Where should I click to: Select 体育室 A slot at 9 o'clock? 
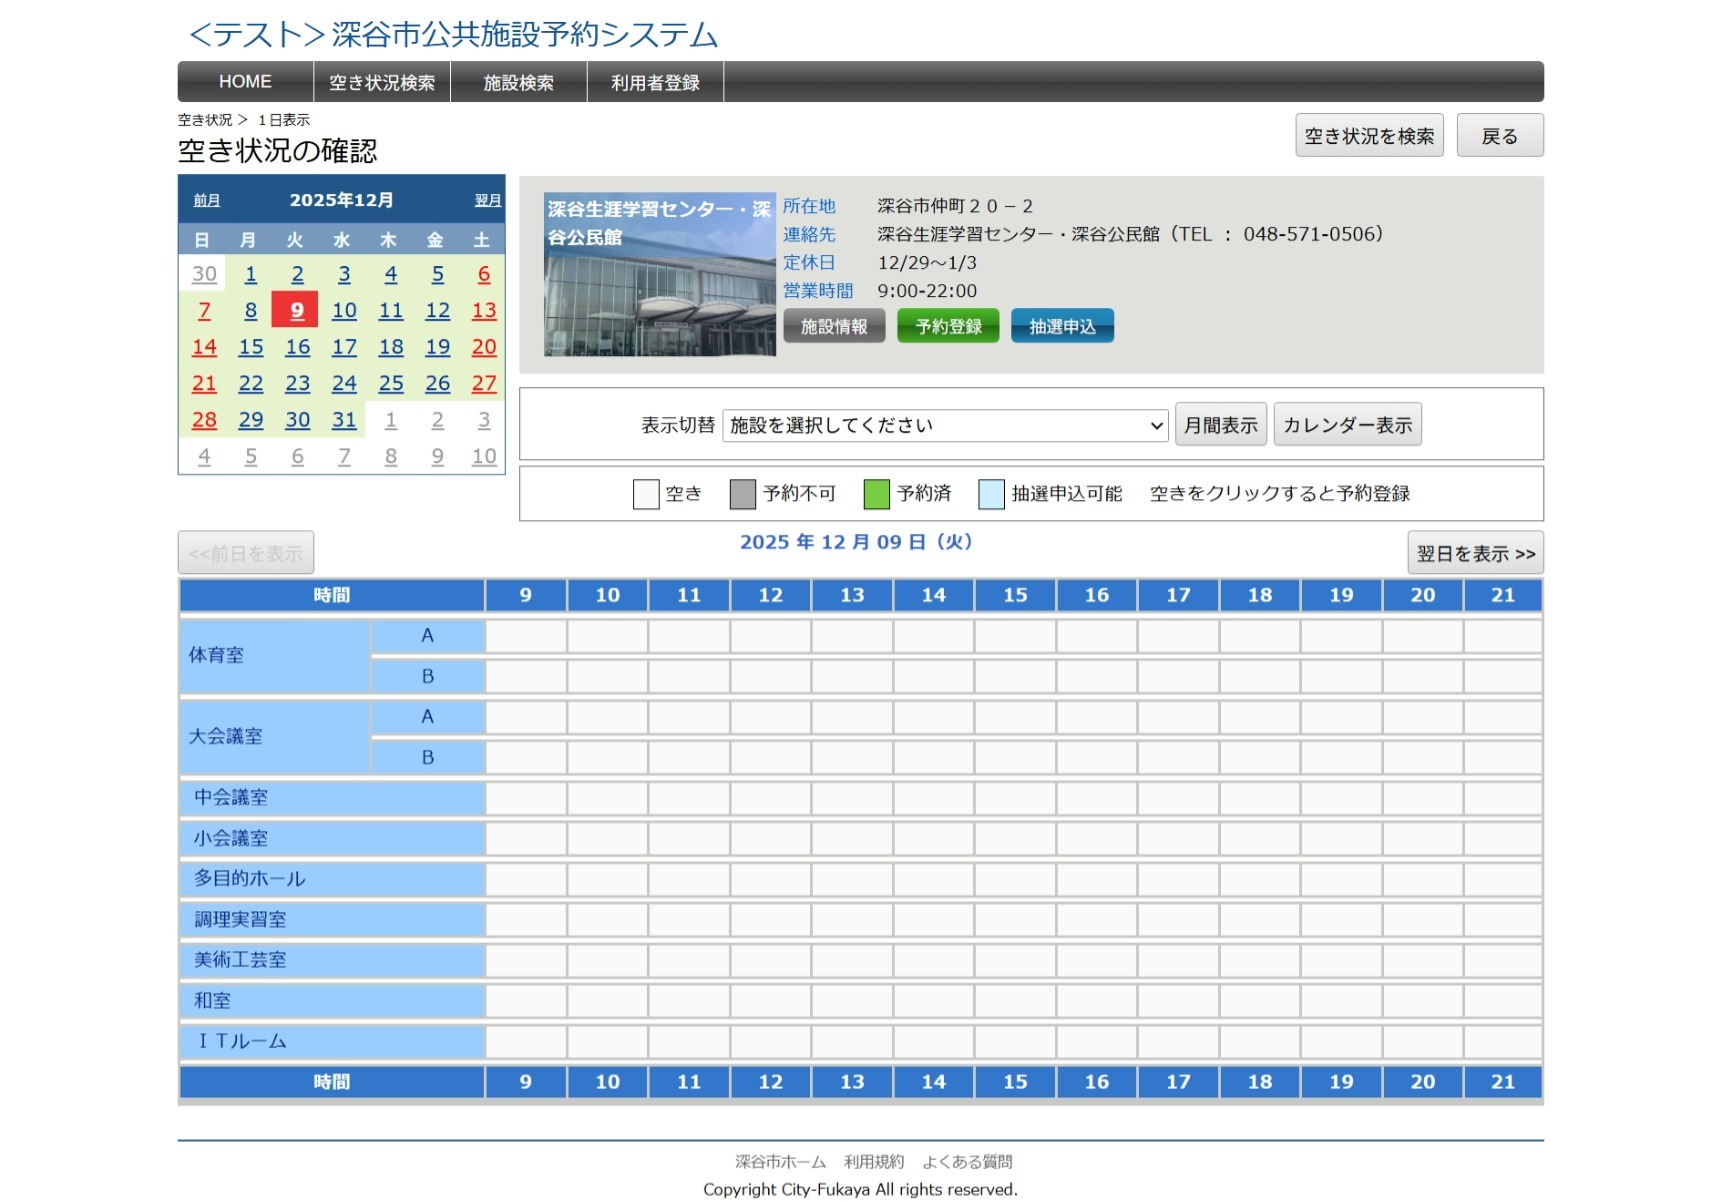tap(526, 636)
